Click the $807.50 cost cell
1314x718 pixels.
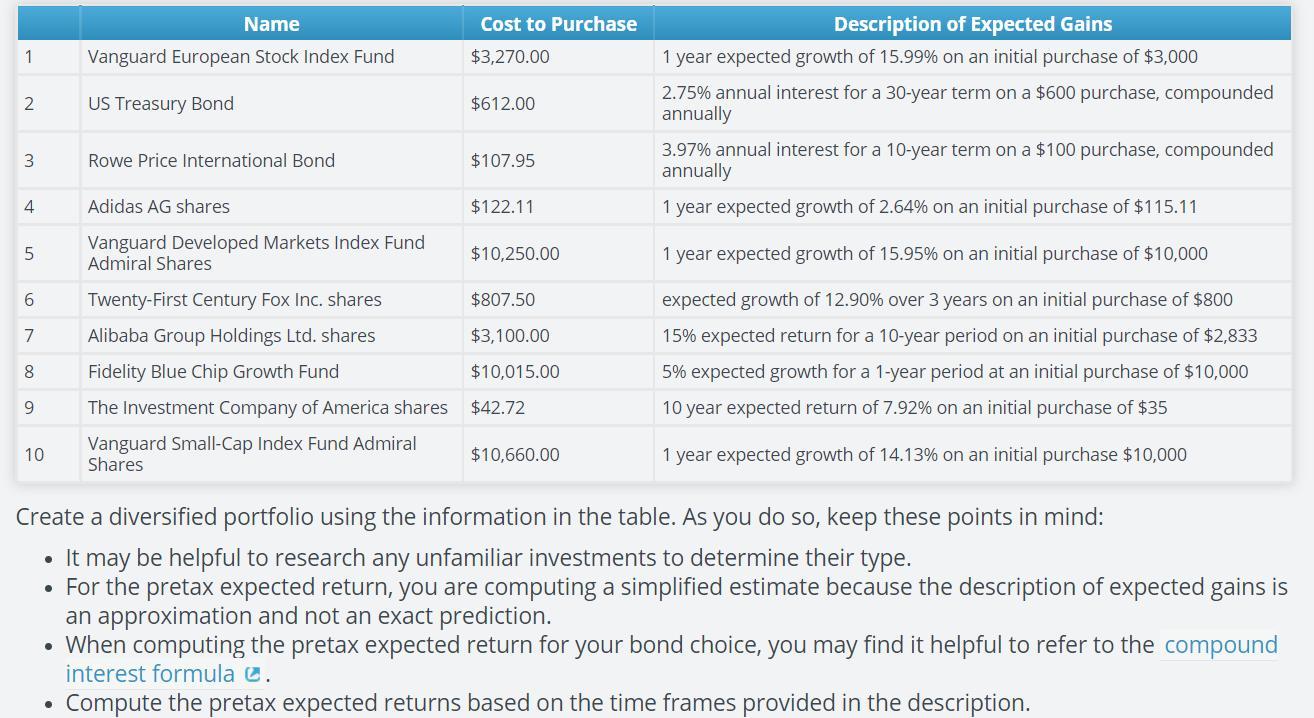(503, 300)
